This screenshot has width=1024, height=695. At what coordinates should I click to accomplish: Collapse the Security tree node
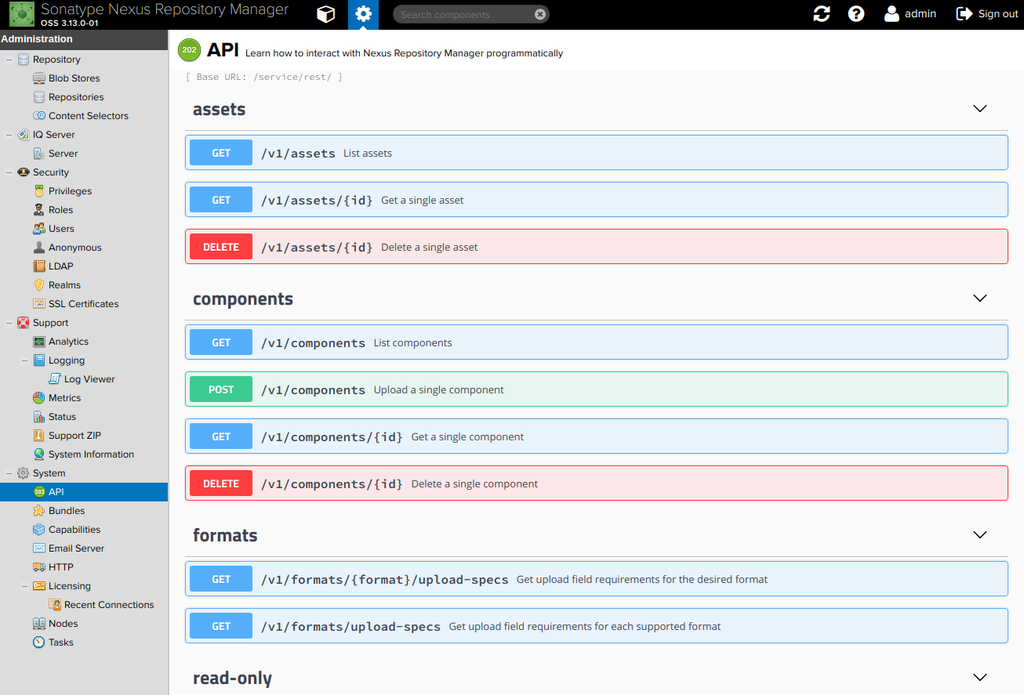point(9,172)
